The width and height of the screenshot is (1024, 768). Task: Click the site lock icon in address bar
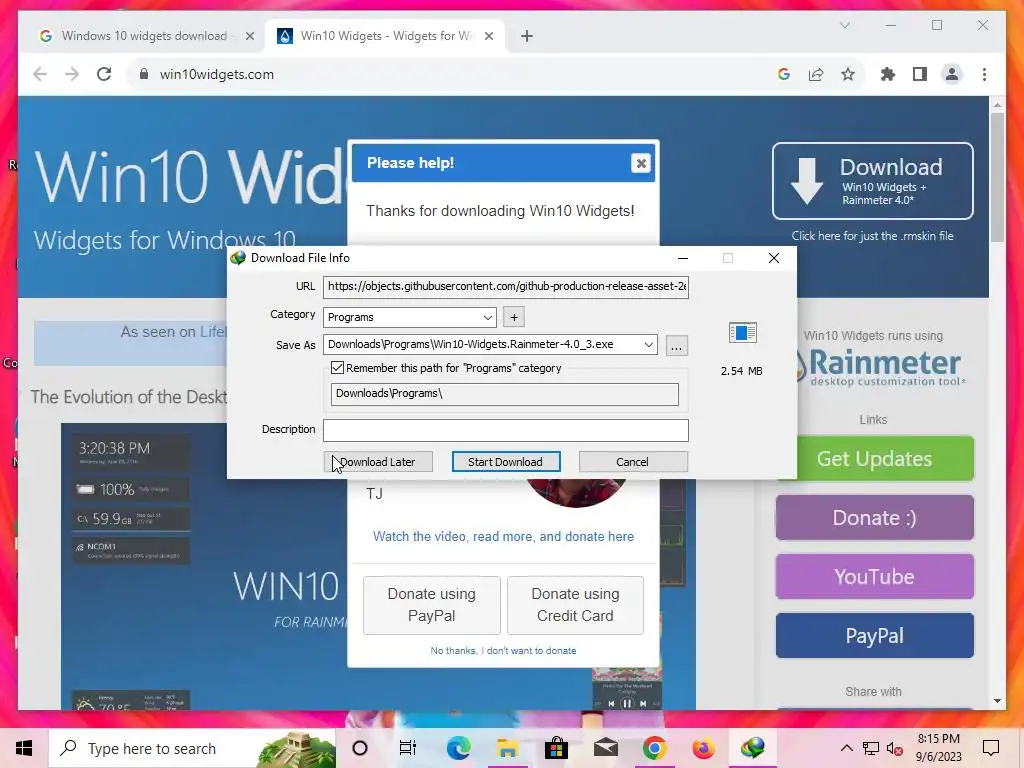(144, 74)
